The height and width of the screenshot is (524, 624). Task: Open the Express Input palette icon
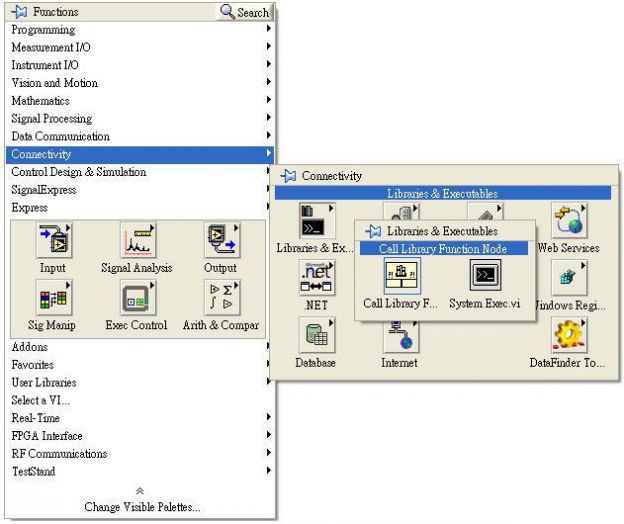(54, 240)
